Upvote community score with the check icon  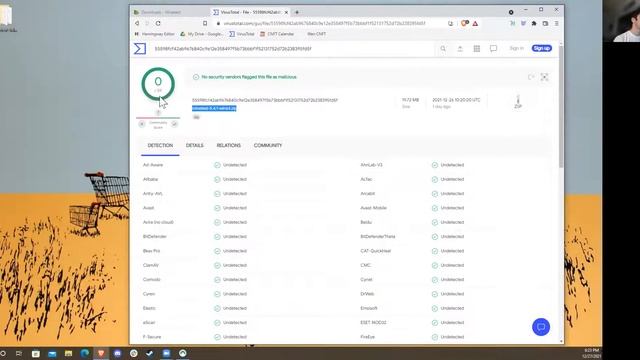point(174,124)
